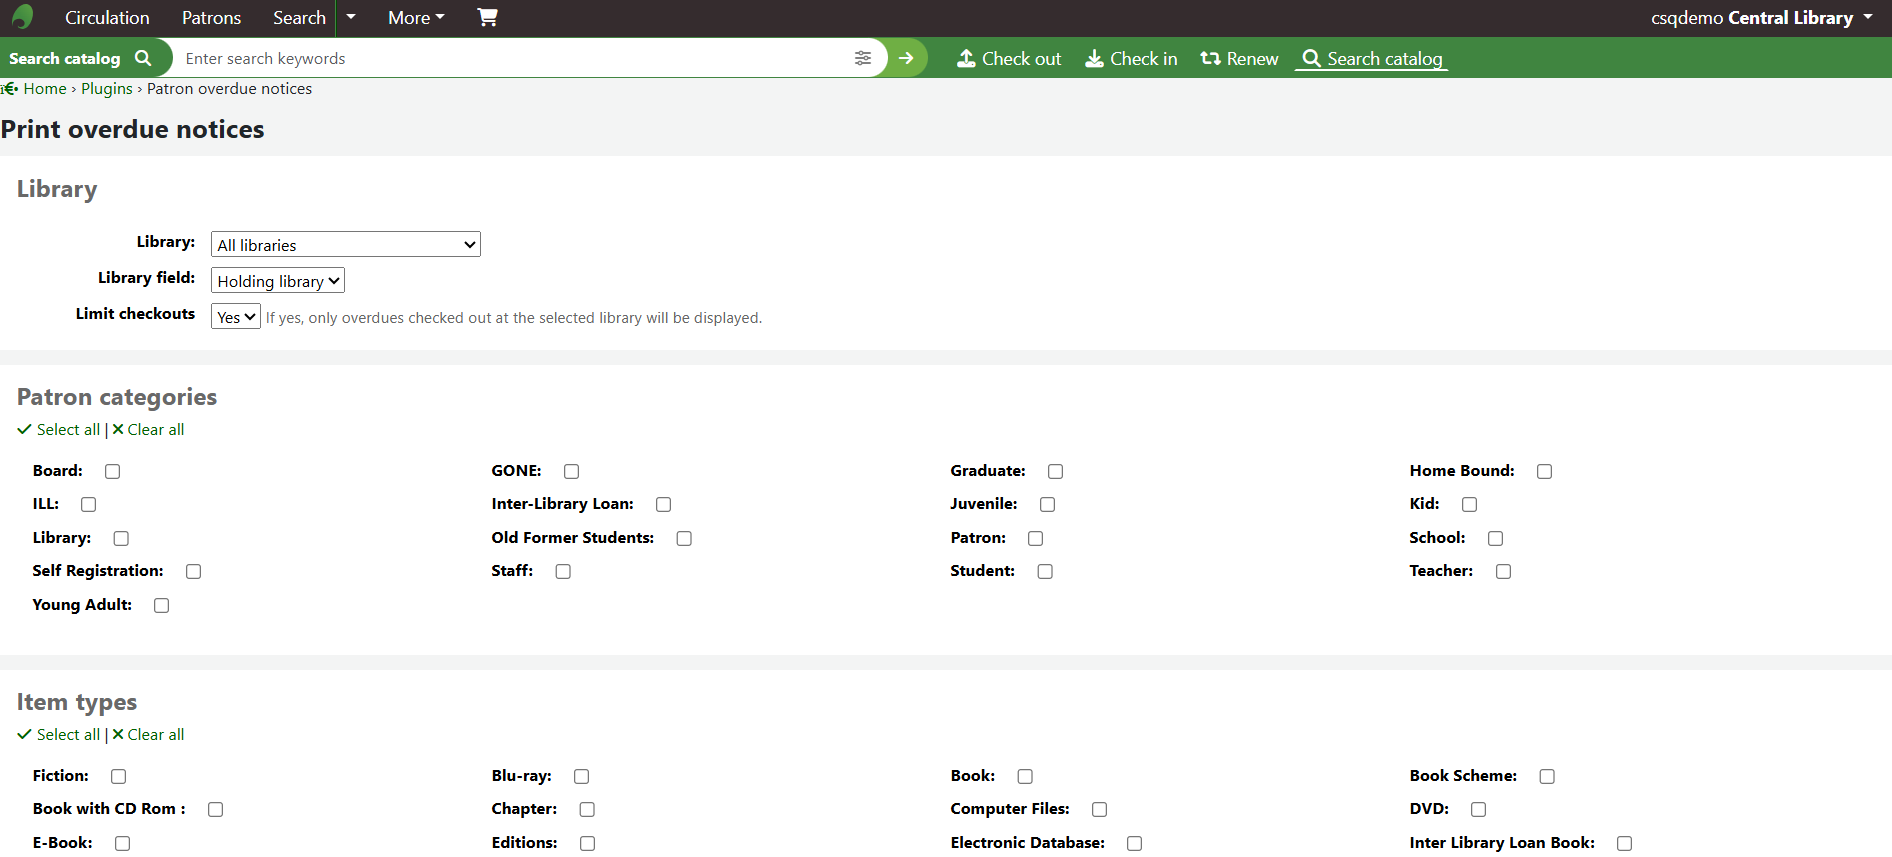The width and height of the screenshot is (1892, 857).
Task: Check the Book with CD Rom item type
Action: coord(216,810)
